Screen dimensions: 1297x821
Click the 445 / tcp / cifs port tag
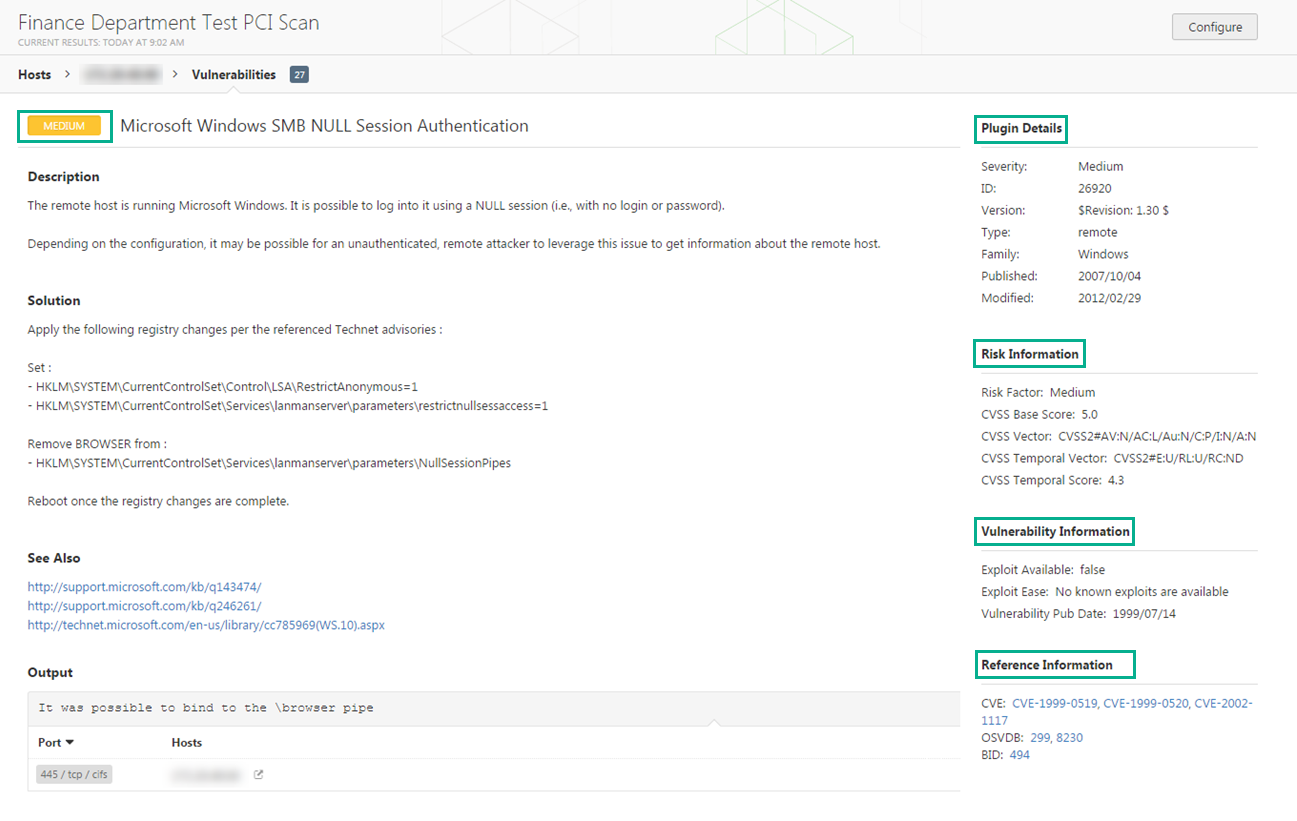(75, 774)
